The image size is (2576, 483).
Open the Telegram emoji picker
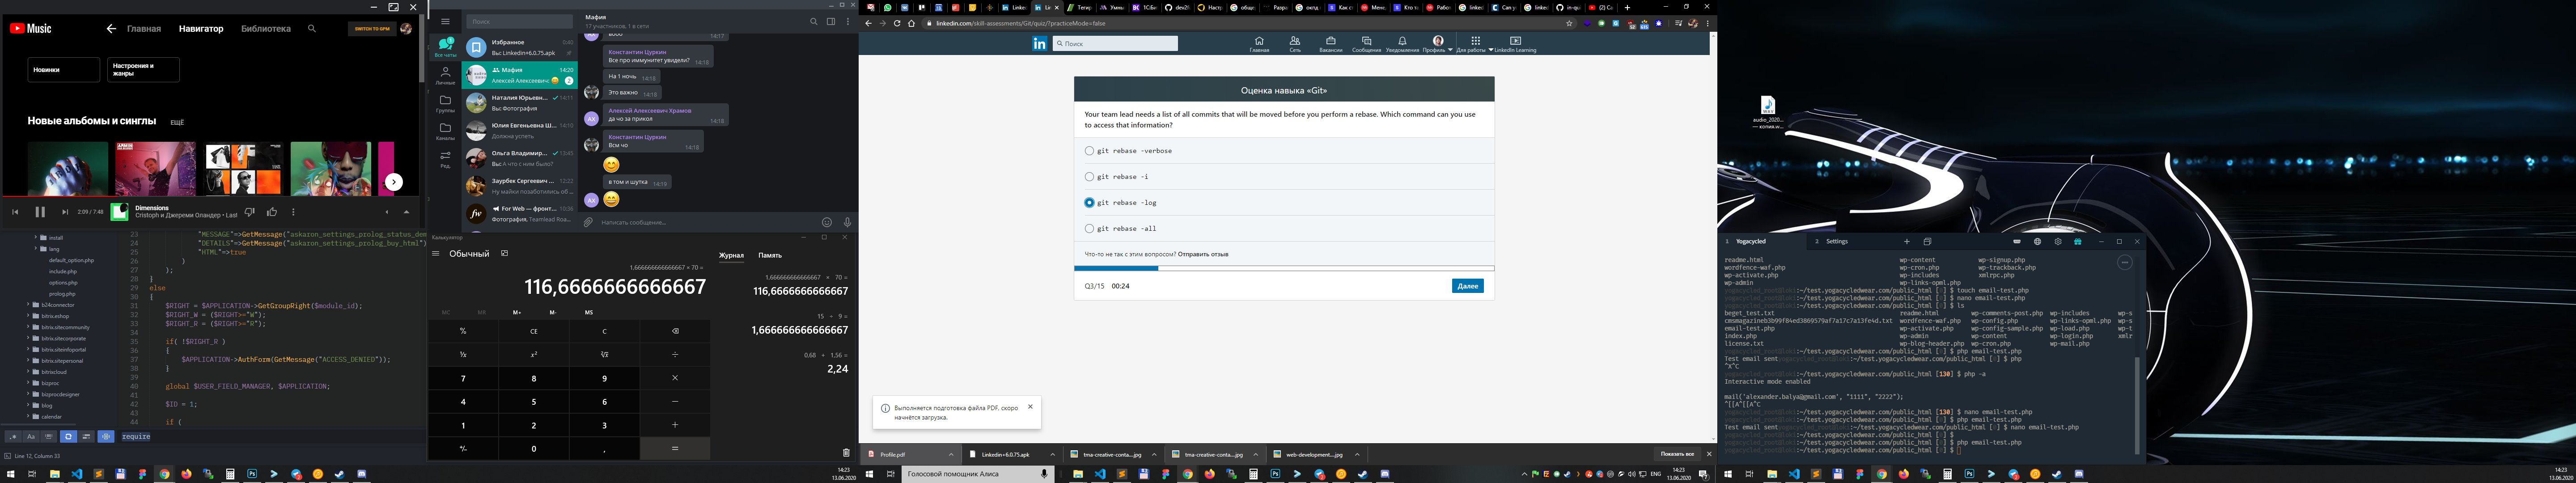pos(826,222)
